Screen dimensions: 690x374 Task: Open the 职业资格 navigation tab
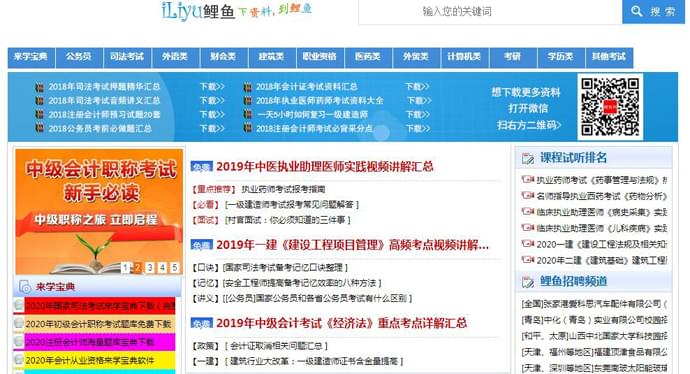tap(319, 57)
